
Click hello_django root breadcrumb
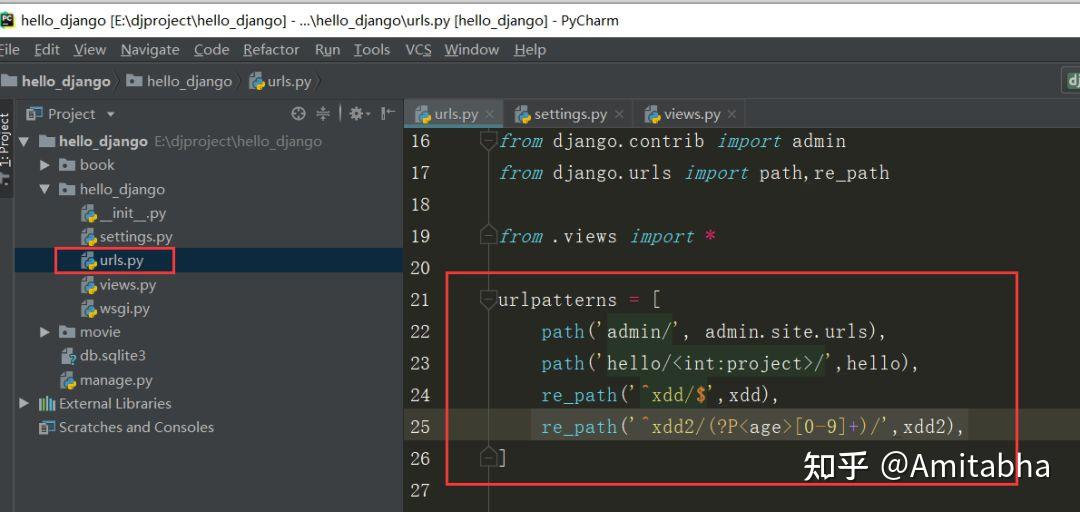click(x=56, y=81)
